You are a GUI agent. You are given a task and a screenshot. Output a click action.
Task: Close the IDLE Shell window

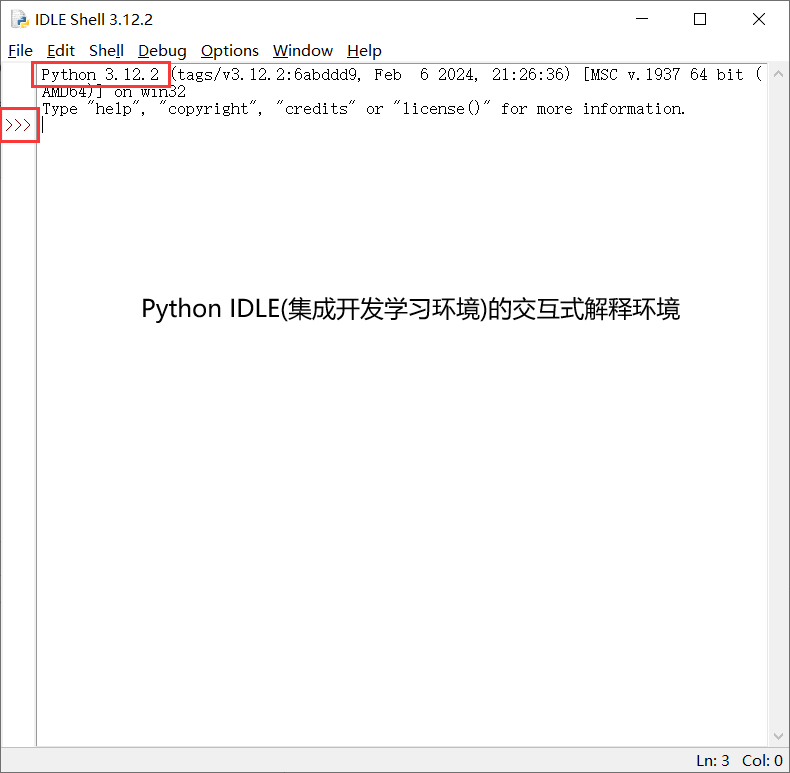tap(757, 19)
